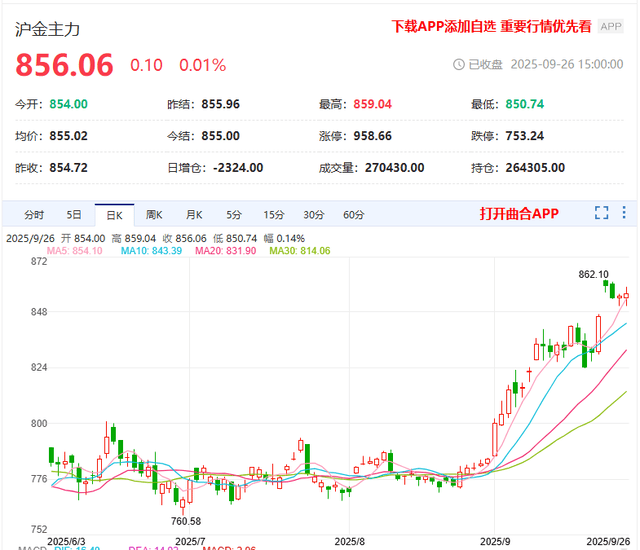Switch to the 分时 tab
The image size is (640, 550).
tap(34, 215)
